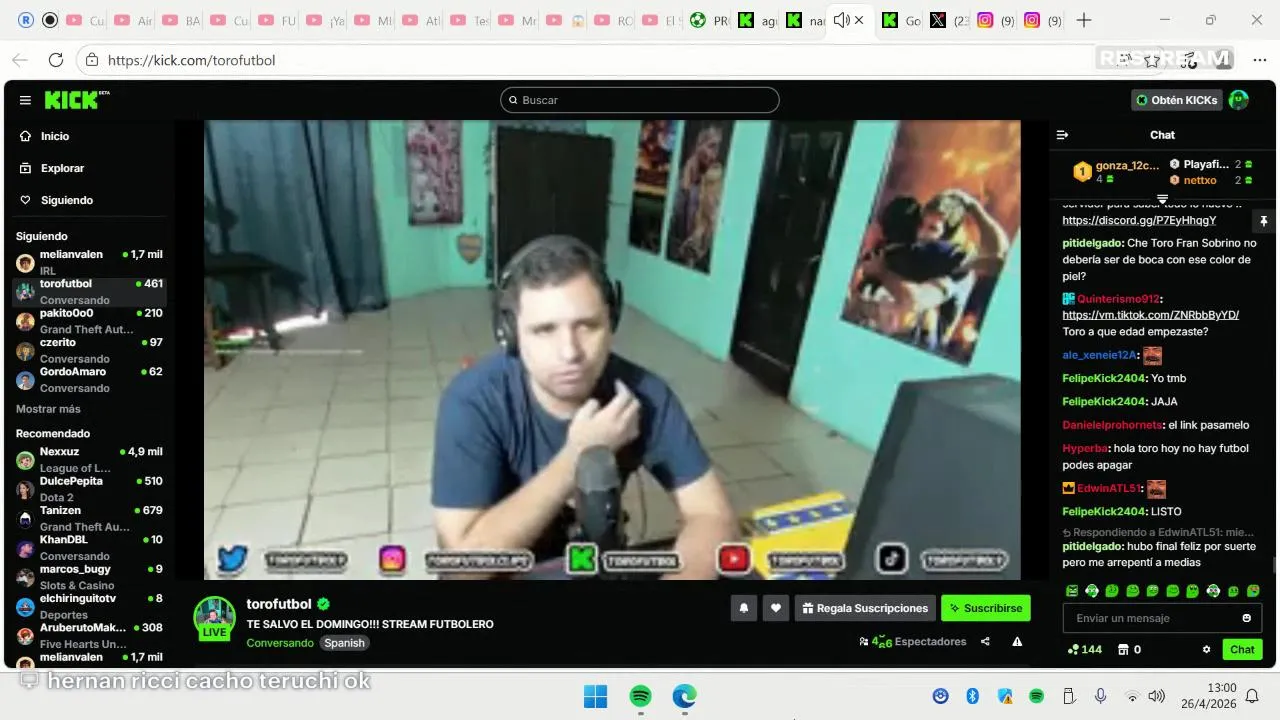Open recommended channel elchiringuitotv
1280x720 pixels.
click(x=89, y=606)
